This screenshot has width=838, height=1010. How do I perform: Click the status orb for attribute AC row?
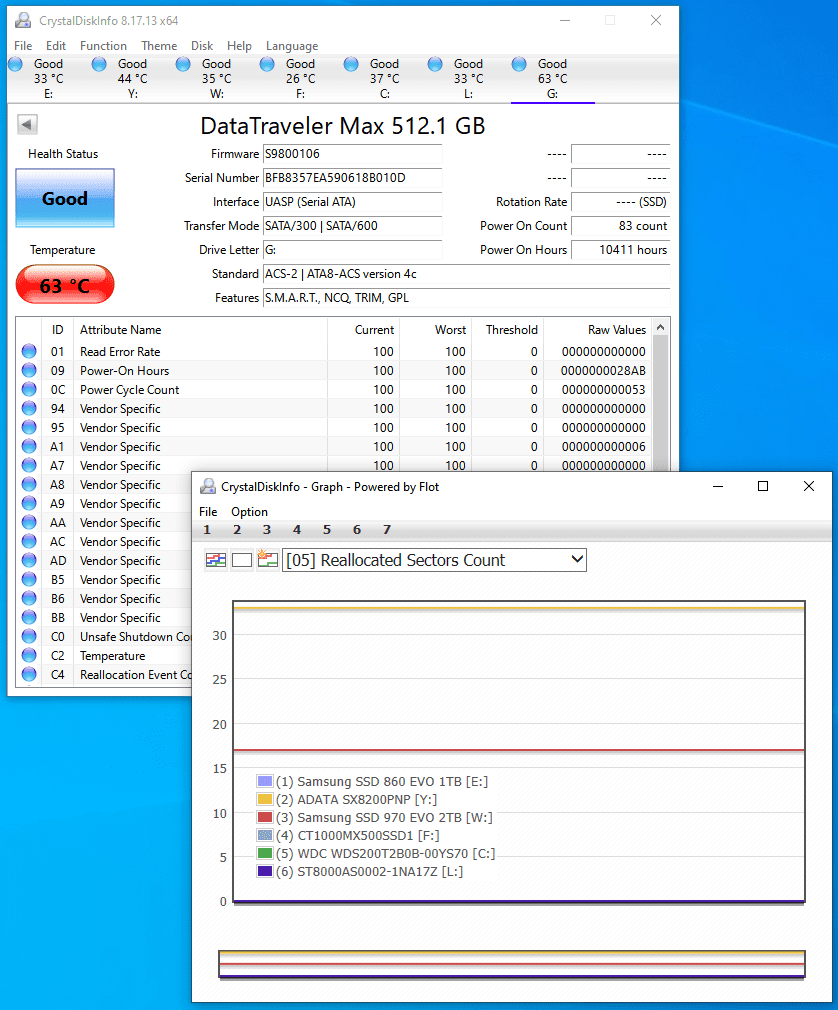pos(29,541)
